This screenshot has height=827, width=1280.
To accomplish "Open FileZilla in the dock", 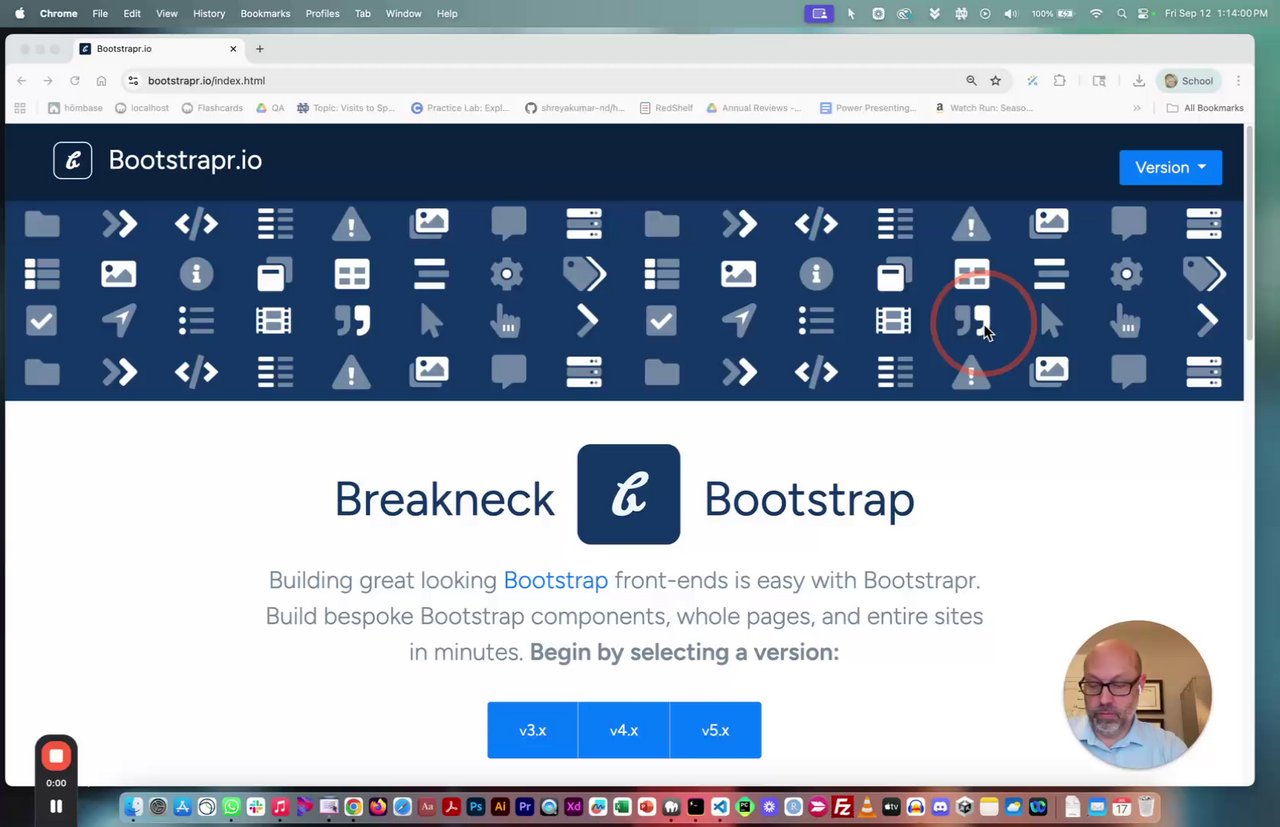I will pos(842,807).
